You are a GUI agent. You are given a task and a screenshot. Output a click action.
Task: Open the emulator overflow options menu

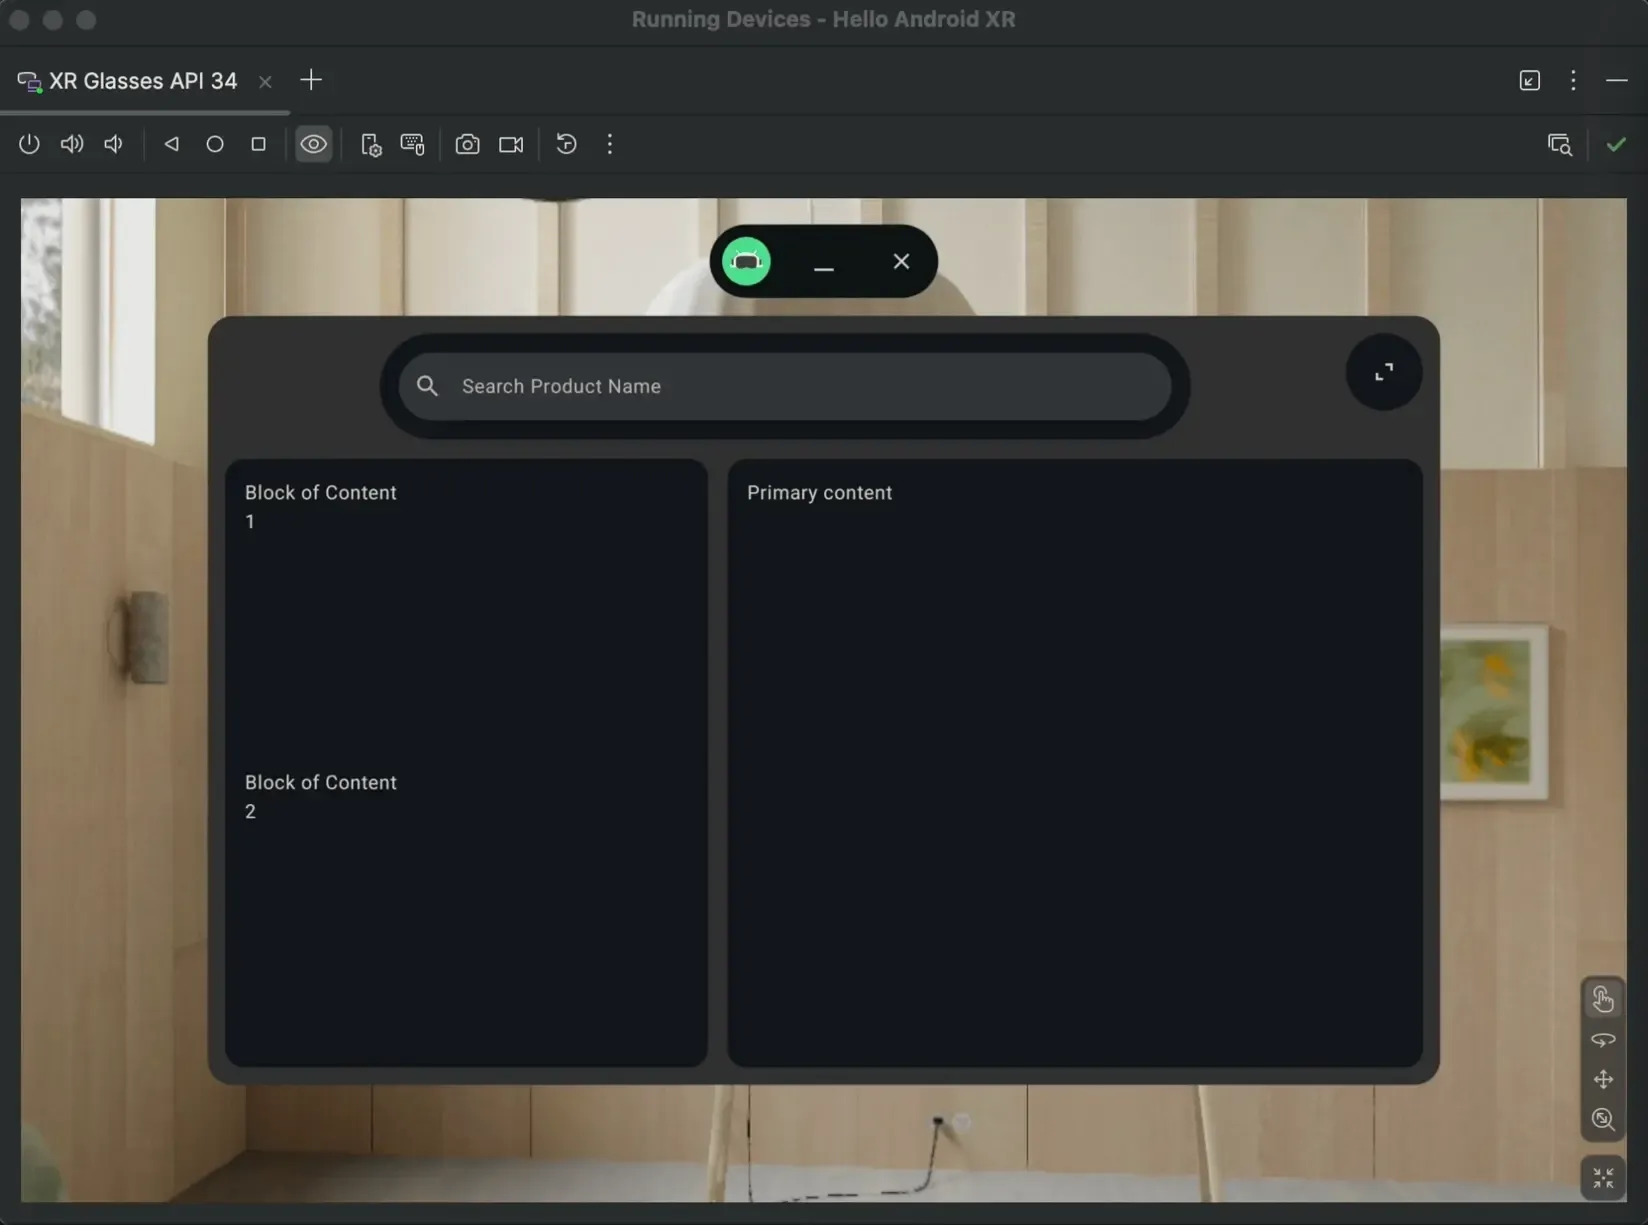pos(609,144)
